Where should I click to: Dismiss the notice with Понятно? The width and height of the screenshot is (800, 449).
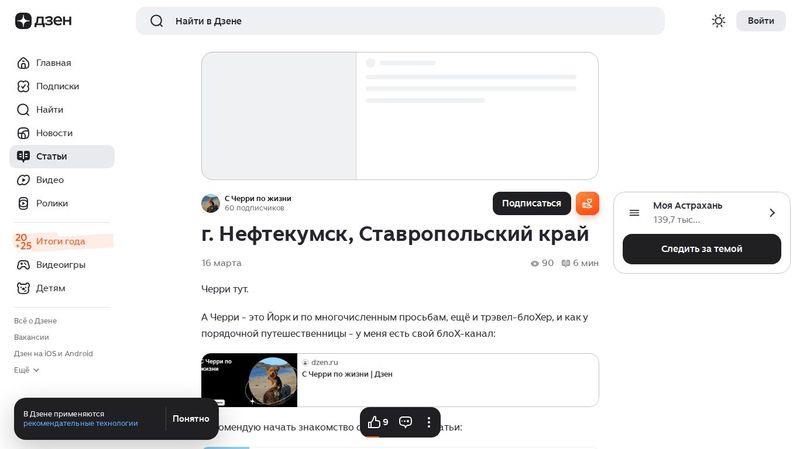pos(190,419)
